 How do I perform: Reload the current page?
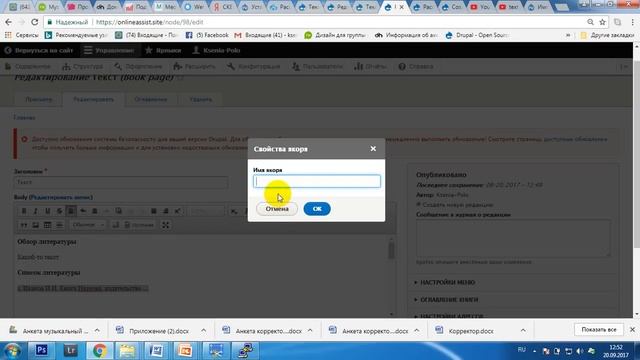[35, 22]
